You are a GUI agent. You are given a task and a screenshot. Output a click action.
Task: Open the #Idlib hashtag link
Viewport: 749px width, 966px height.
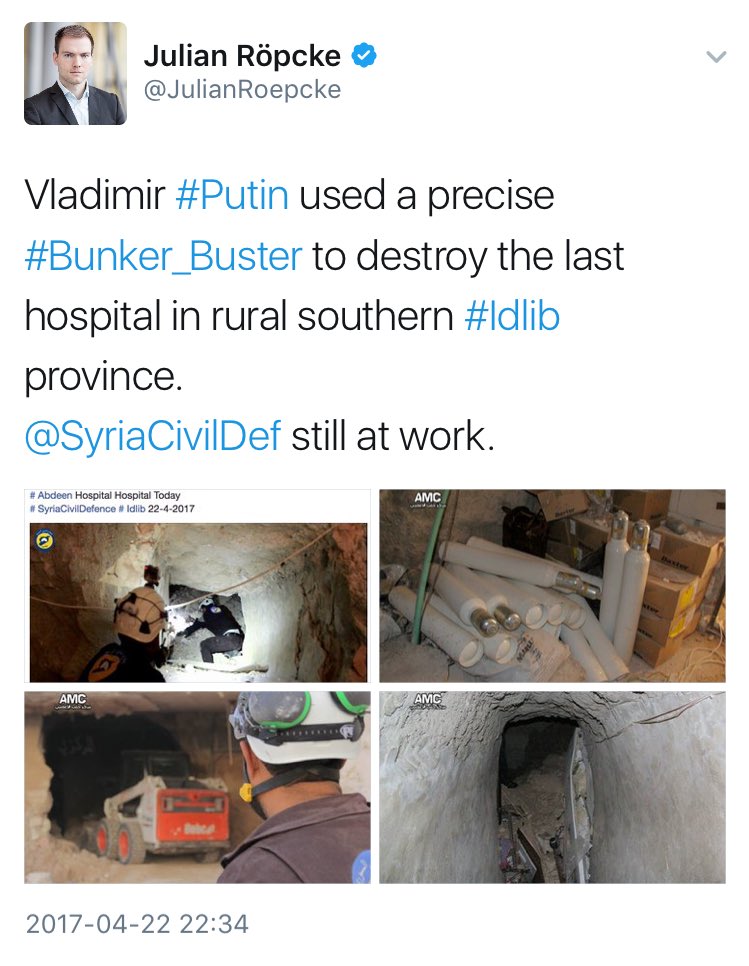[x=512, y=316]
